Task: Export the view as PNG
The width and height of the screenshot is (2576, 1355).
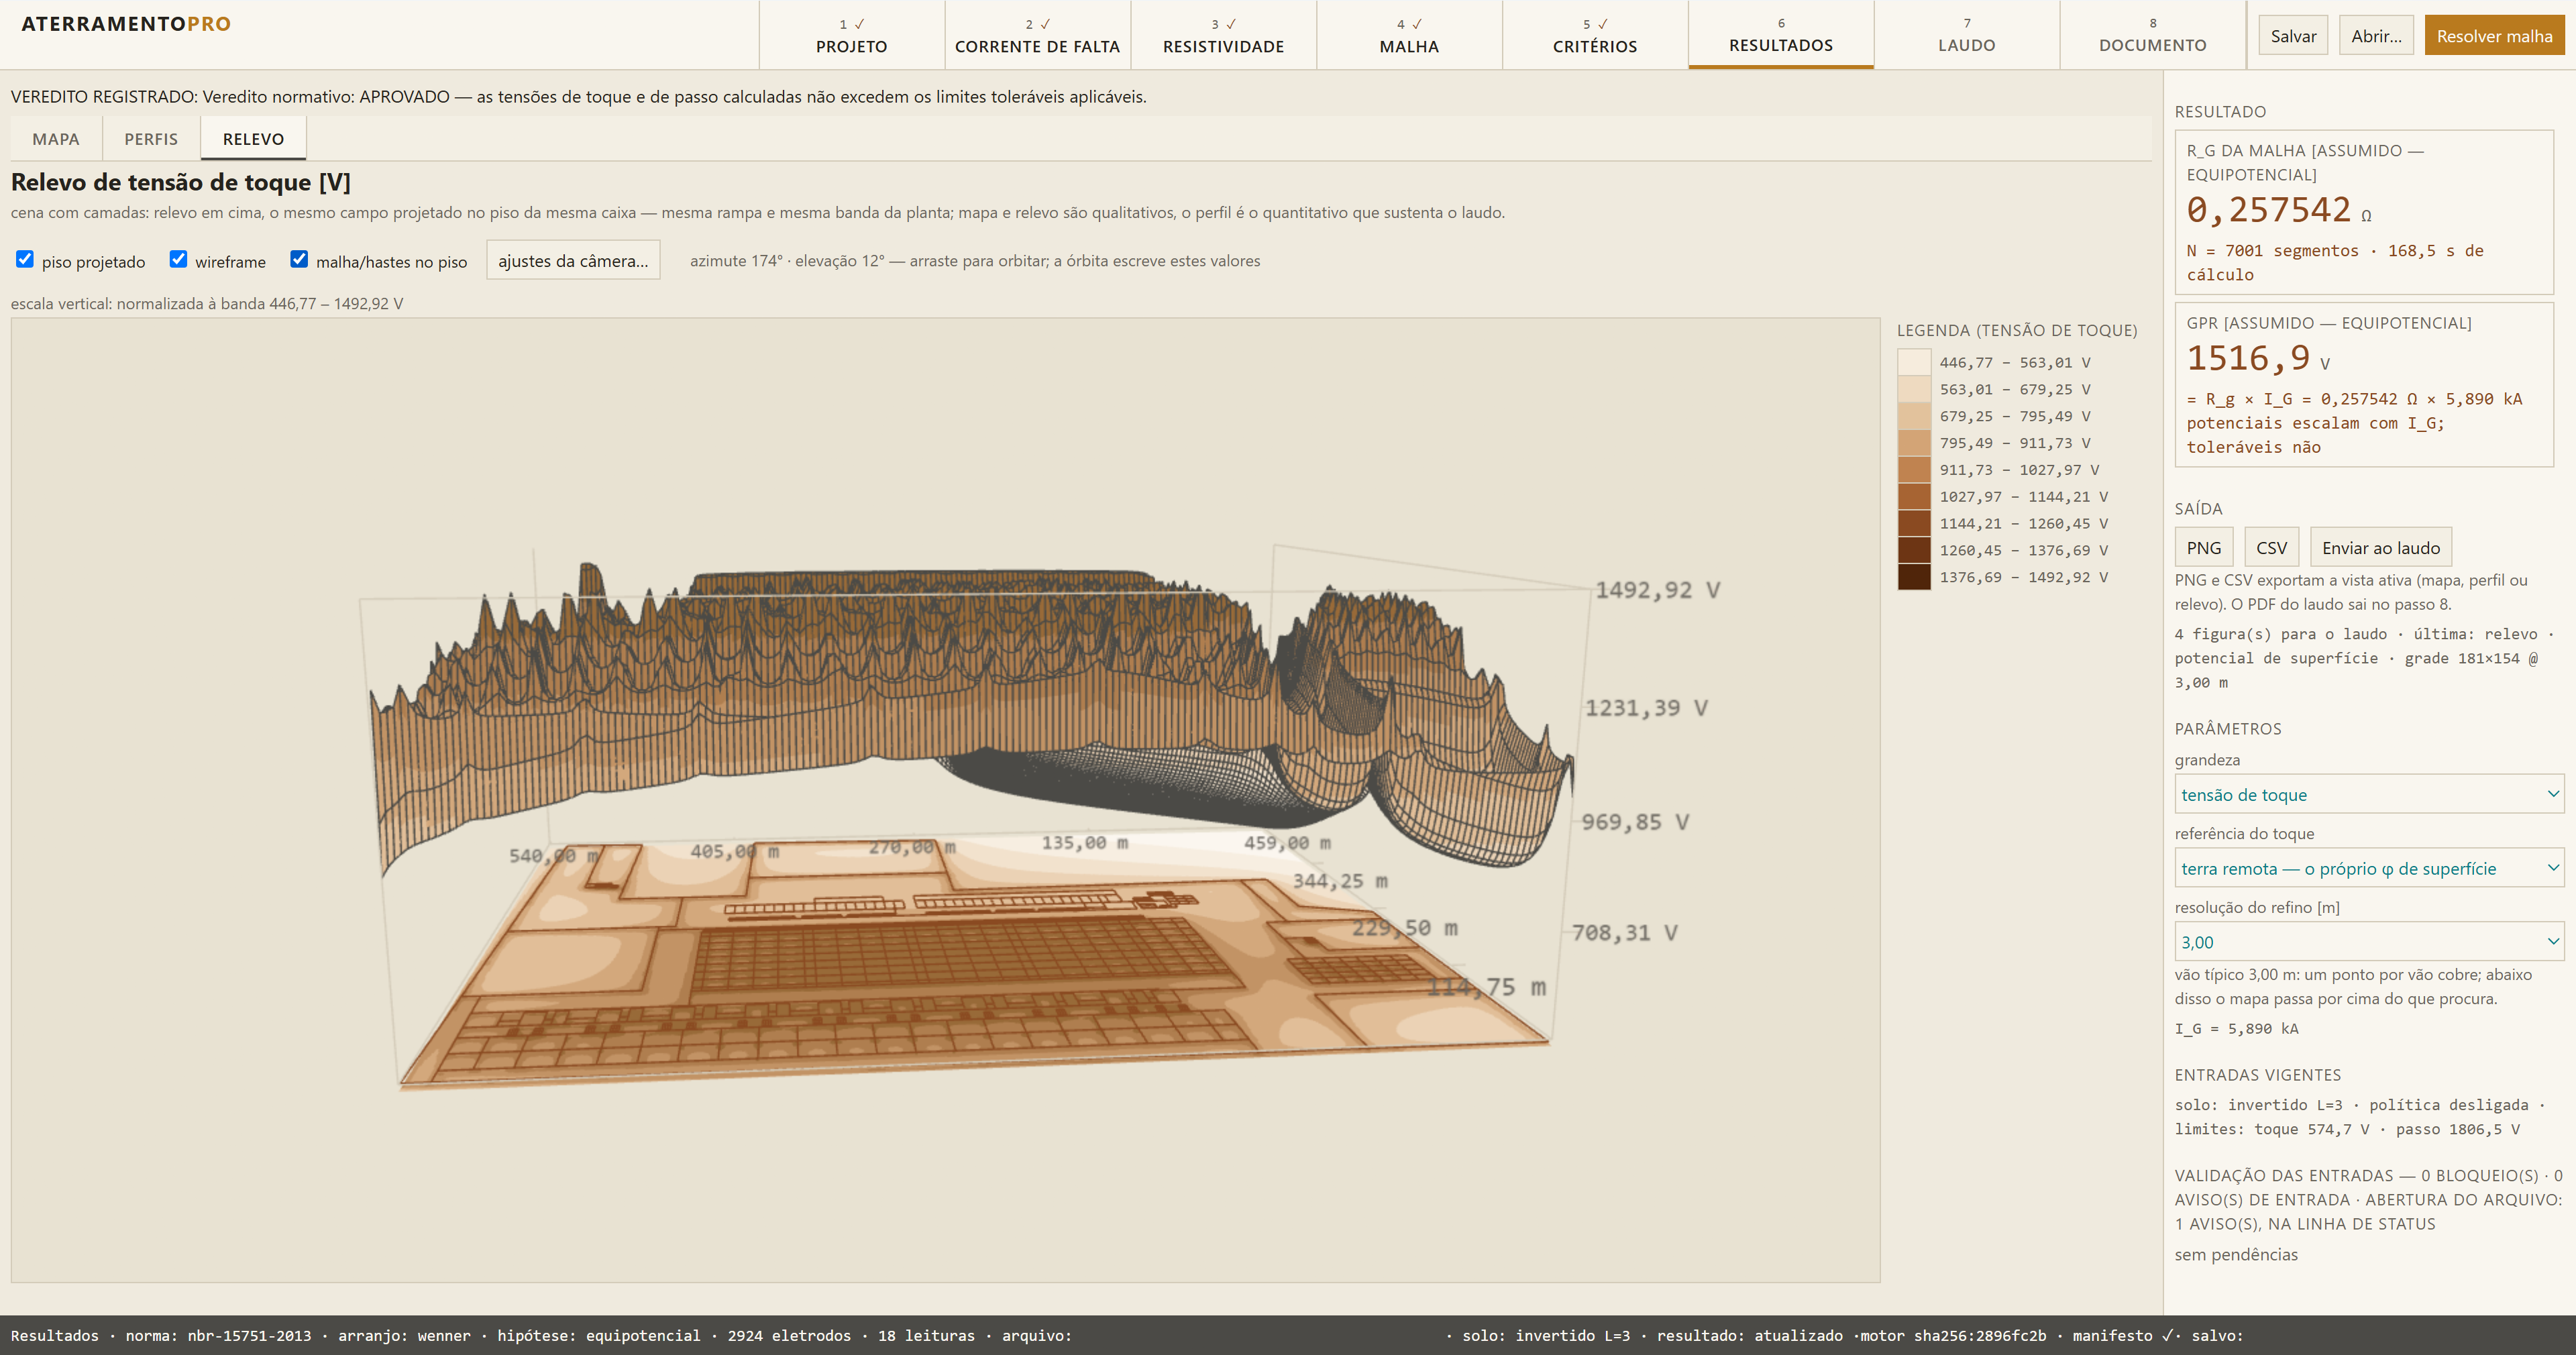Action: coord(2203,547)
